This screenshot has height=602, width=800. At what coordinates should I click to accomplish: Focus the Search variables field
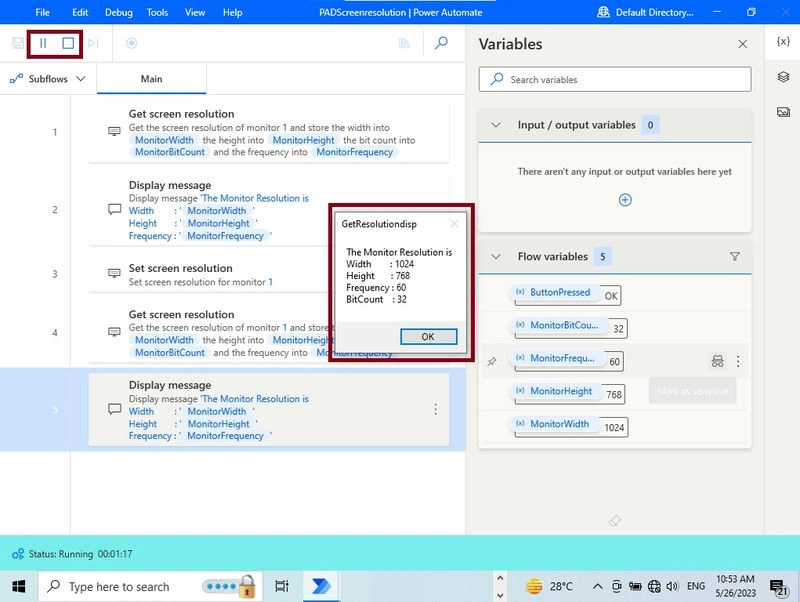pyautogui.click(x=615, y=79)
